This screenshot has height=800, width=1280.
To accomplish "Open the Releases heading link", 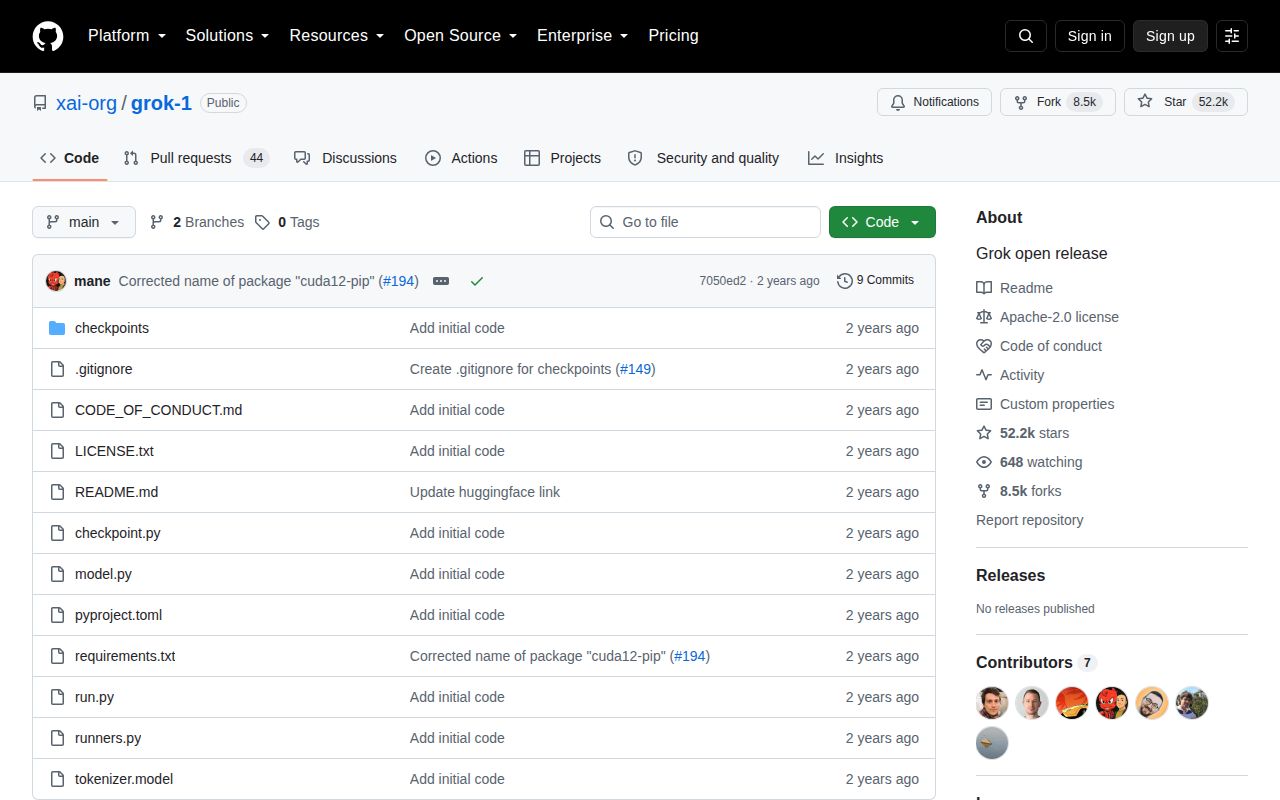I will tap(1010, 575).
